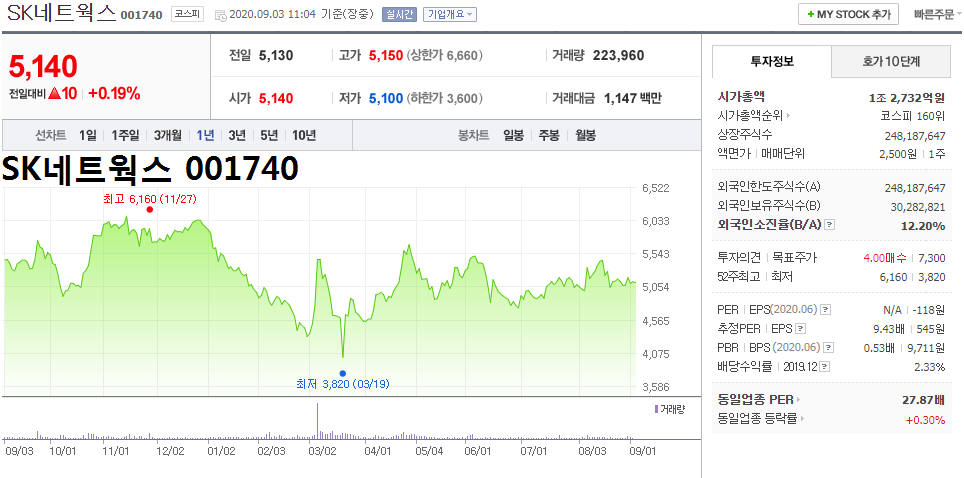
Task: Click the 상장주식수 value 248,187,647
Action: point(915,135)
